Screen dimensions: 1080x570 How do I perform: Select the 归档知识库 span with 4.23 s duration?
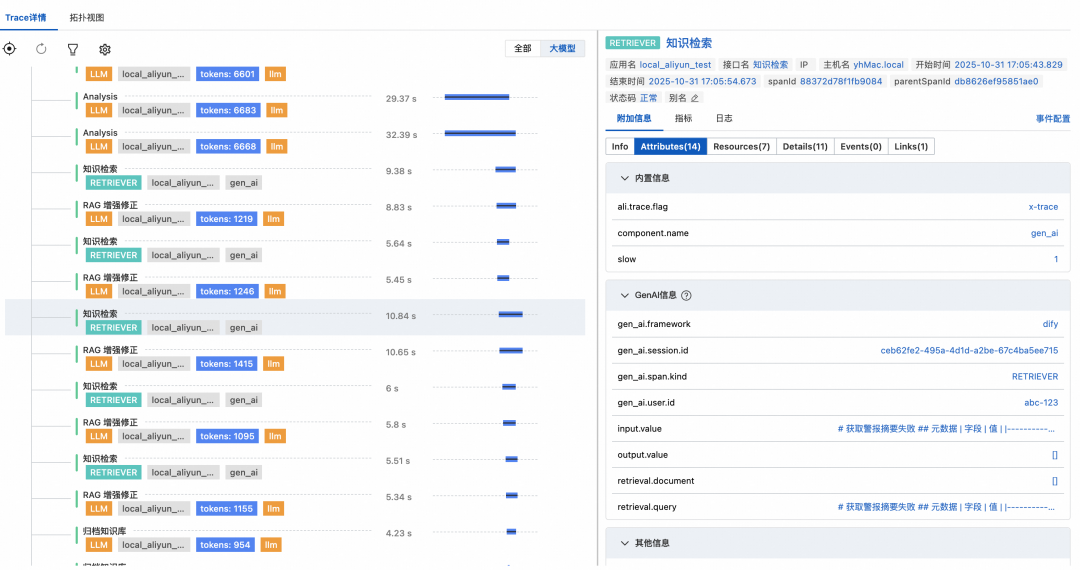click(x=105, y=530)
